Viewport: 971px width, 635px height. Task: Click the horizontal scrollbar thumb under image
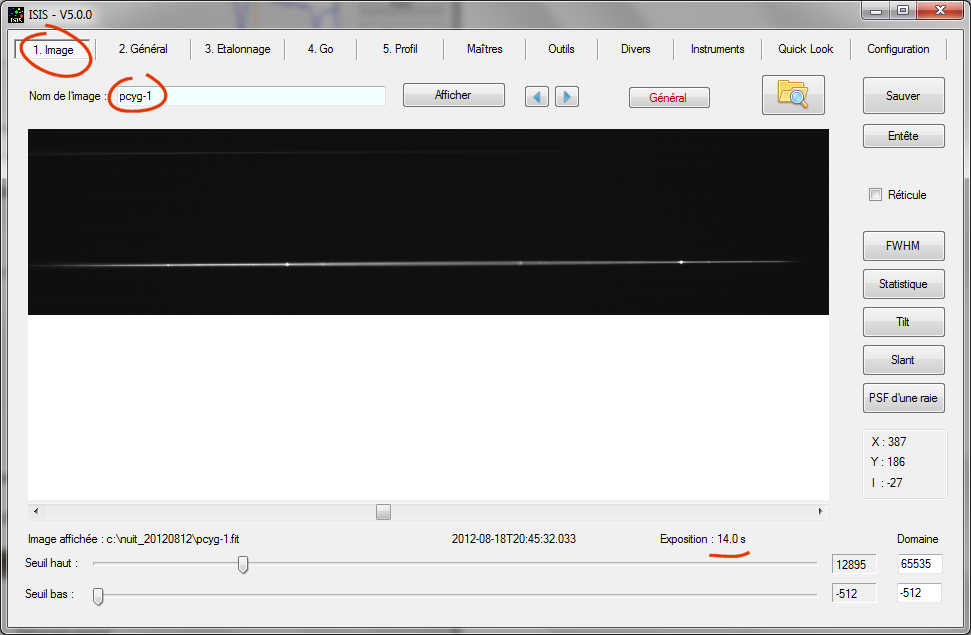pyautogui.click(x=383, y=512)
